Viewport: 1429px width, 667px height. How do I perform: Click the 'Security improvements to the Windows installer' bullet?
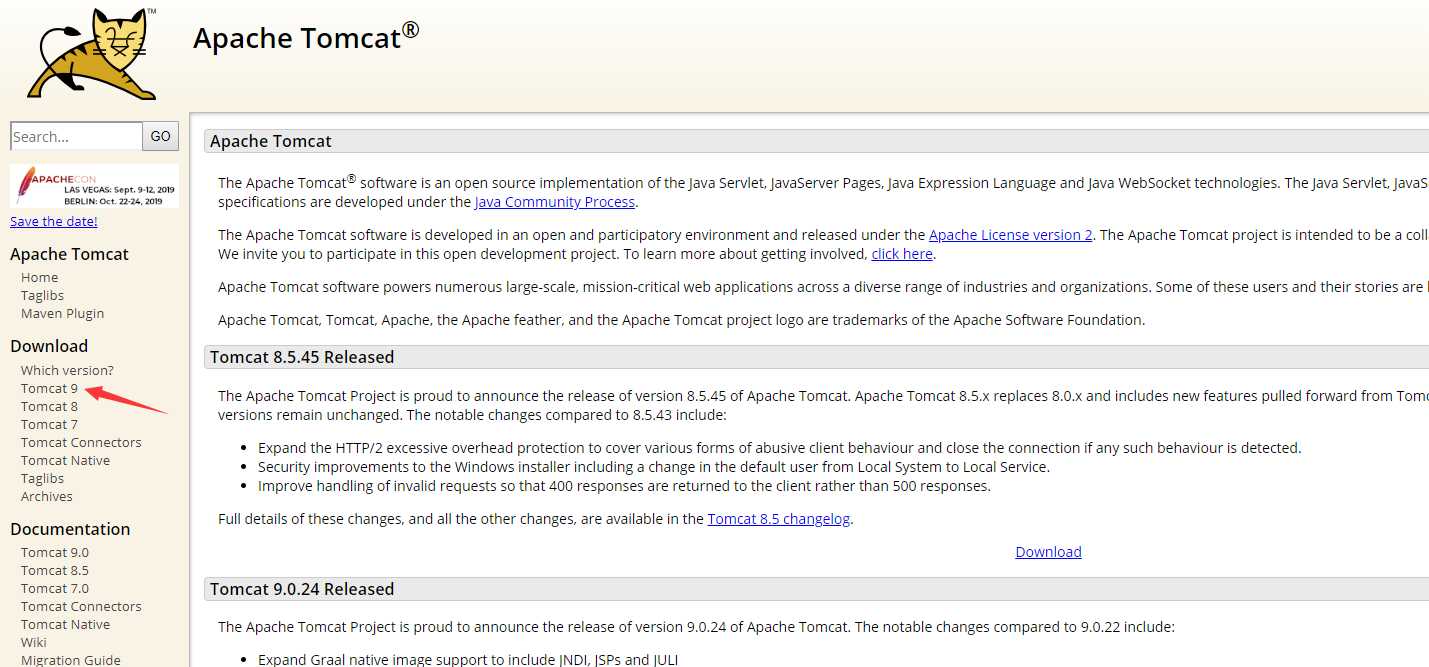click(654, 467)
